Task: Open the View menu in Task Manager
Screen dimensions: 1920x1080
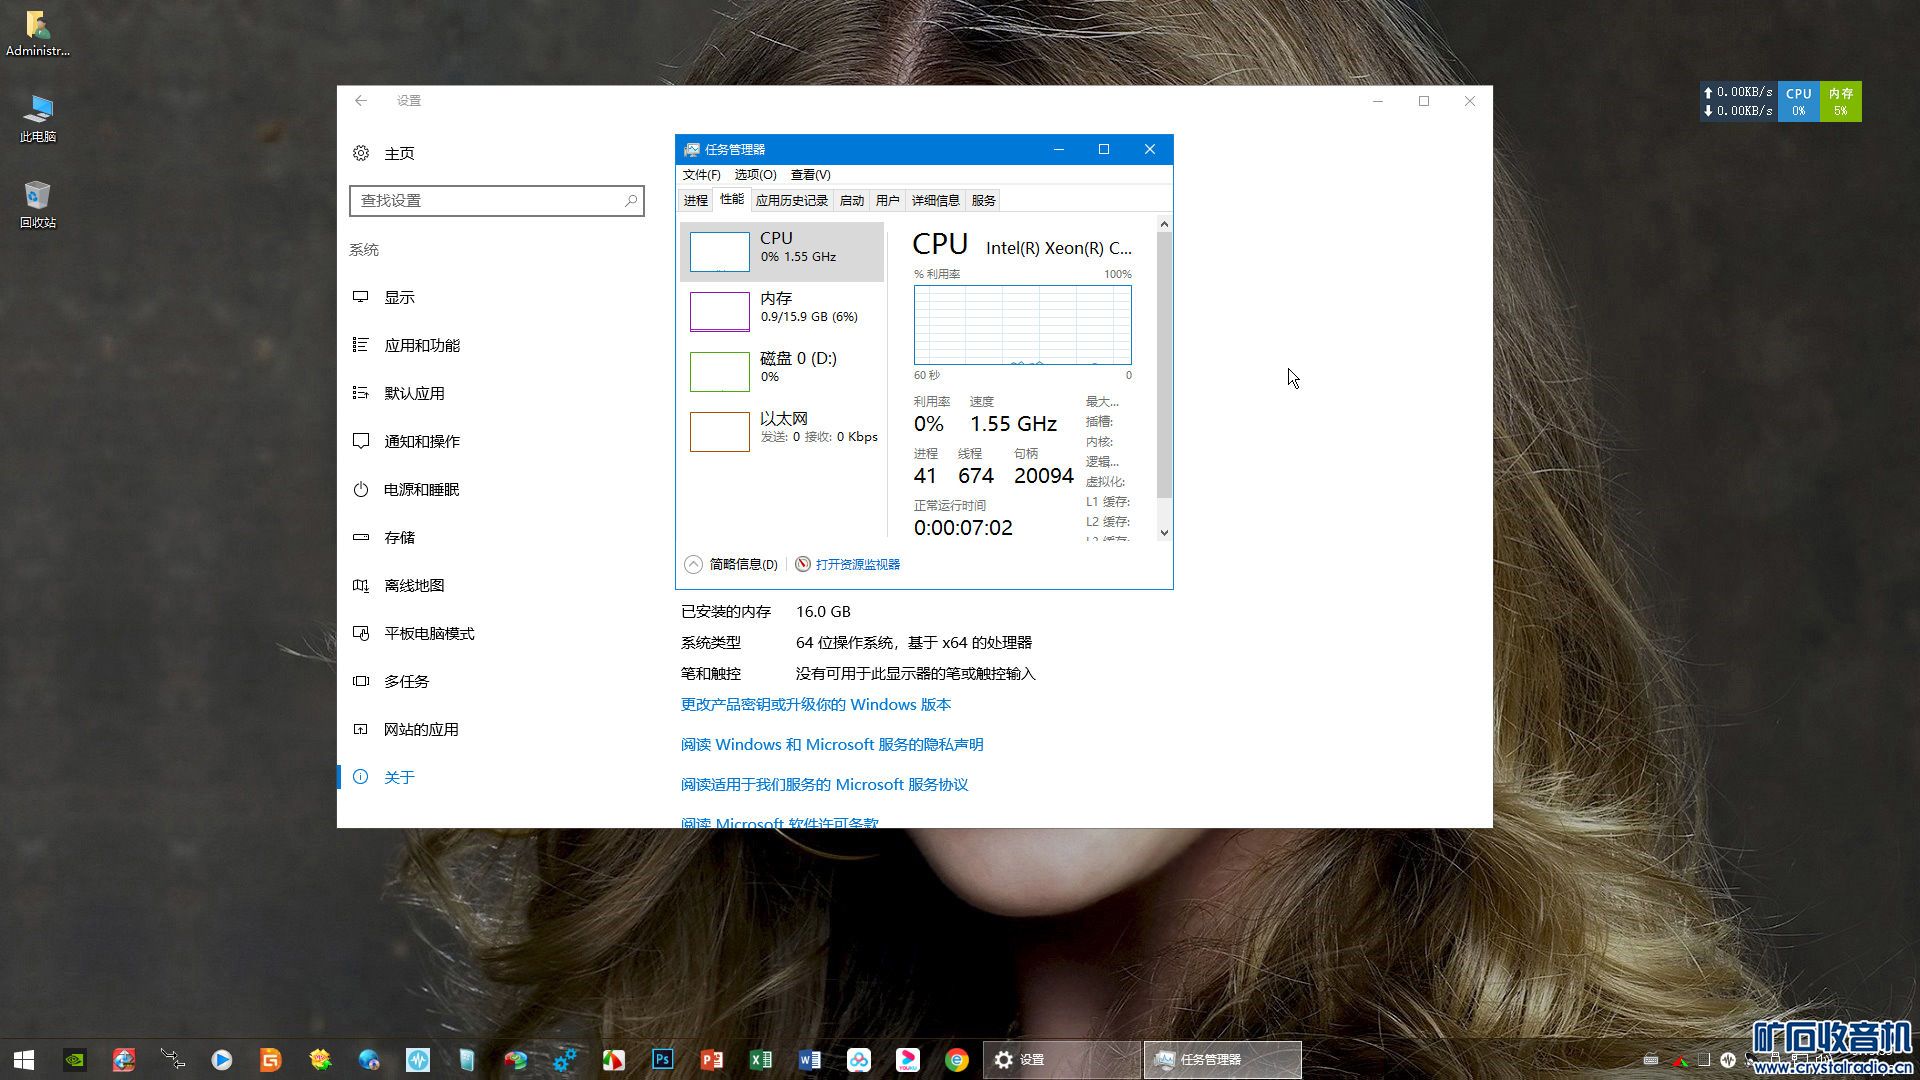Action: 810,174
